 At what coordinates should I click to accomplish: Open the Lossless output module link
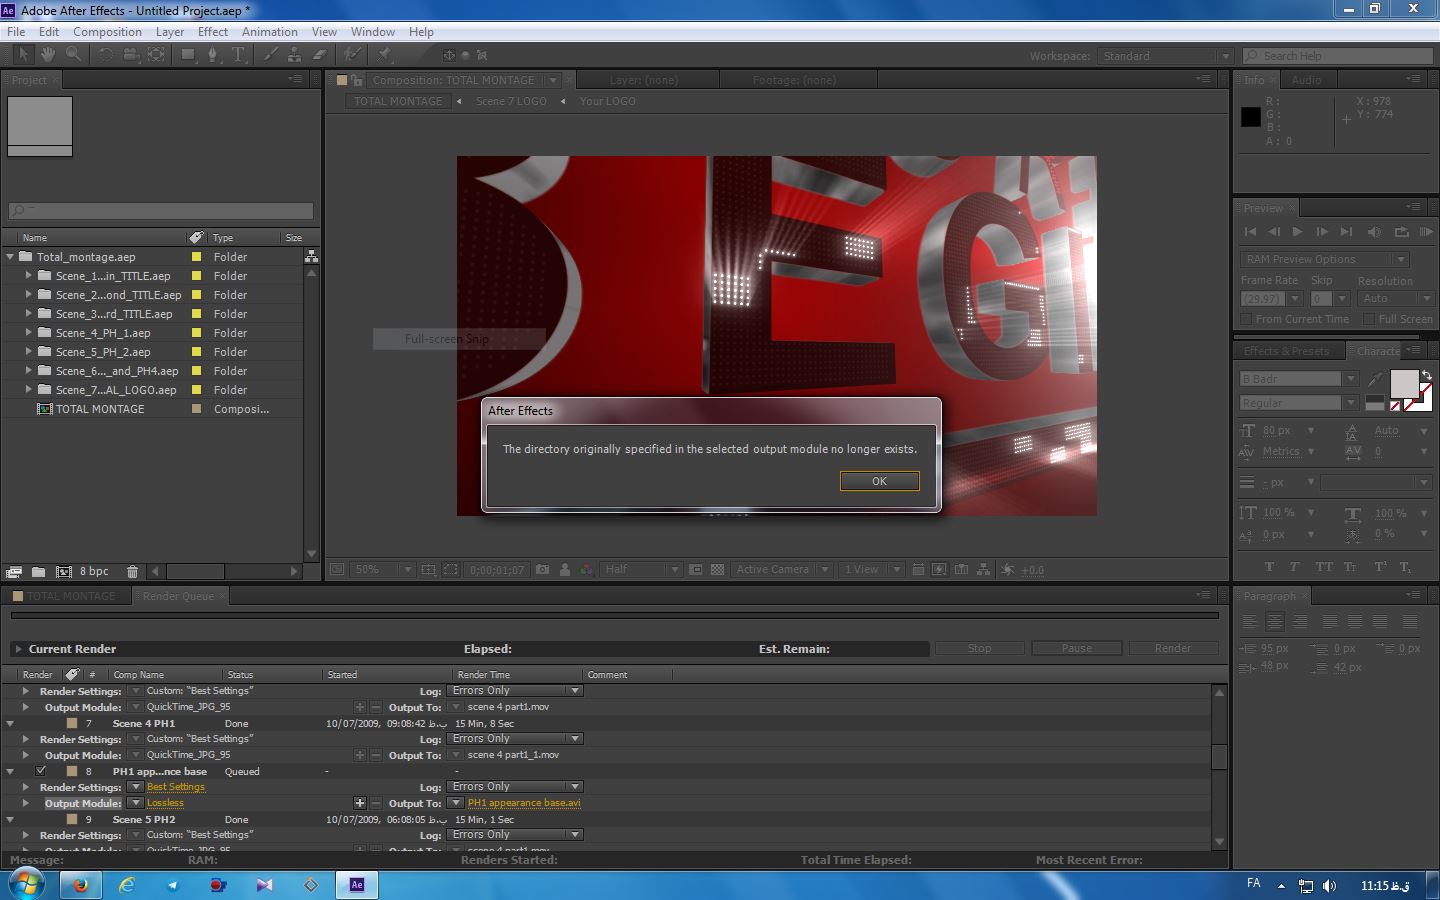[x=165, y=803]
